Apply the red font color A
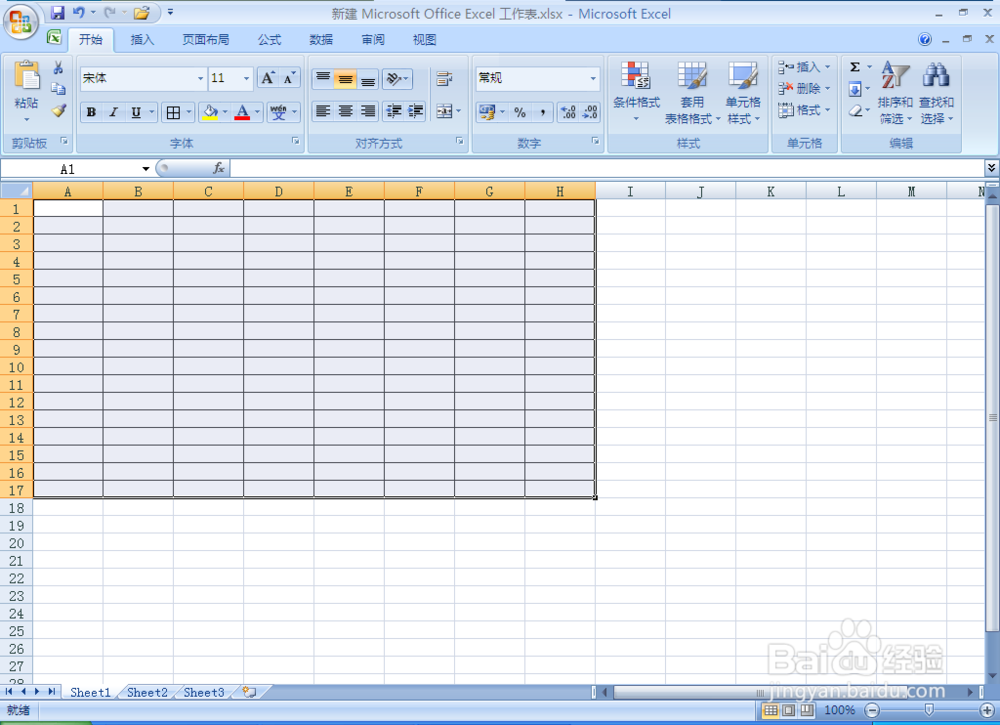 tap(242, 112)
